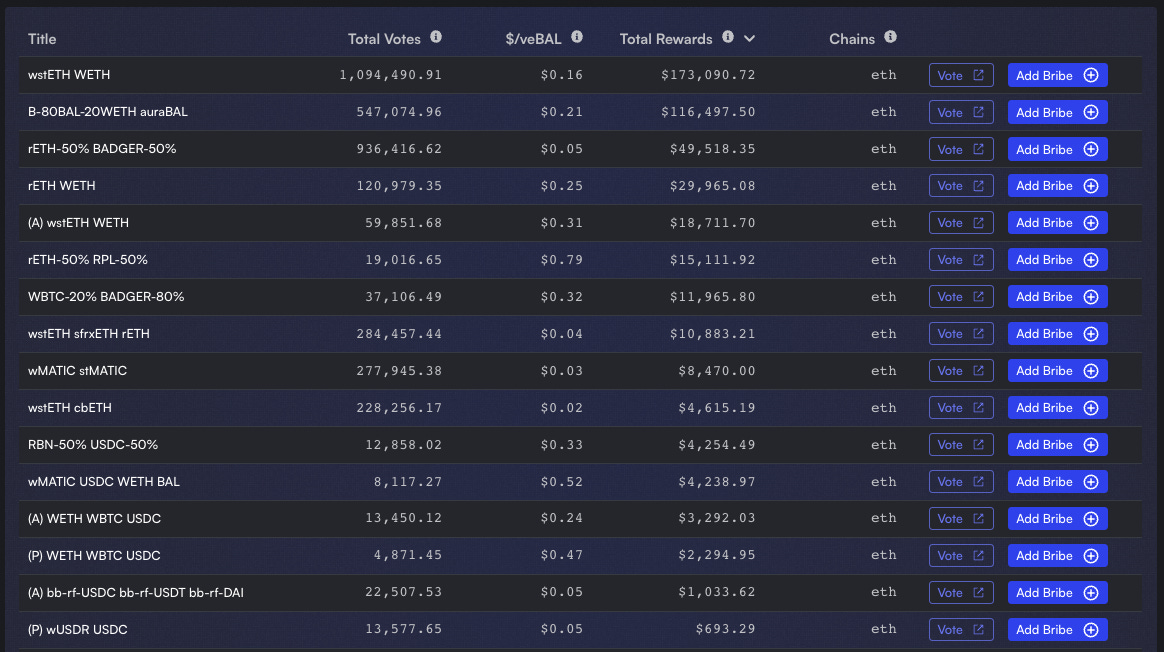Screen dimensions: 1164x652
Task: Click total votes value 284,457.44
Action: click(399, 334)
